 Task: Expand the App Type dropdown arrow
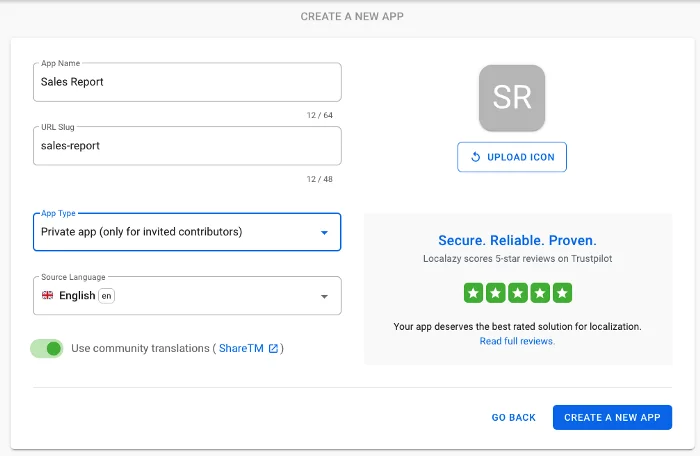324,233
